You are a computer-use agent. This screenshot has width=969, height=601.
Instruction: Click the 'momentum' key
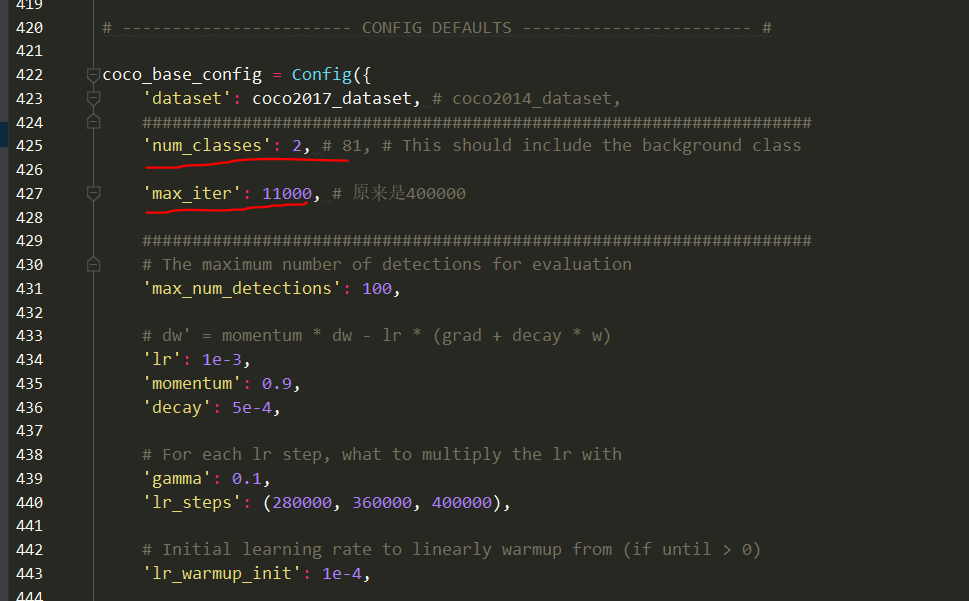click(192, 384)
